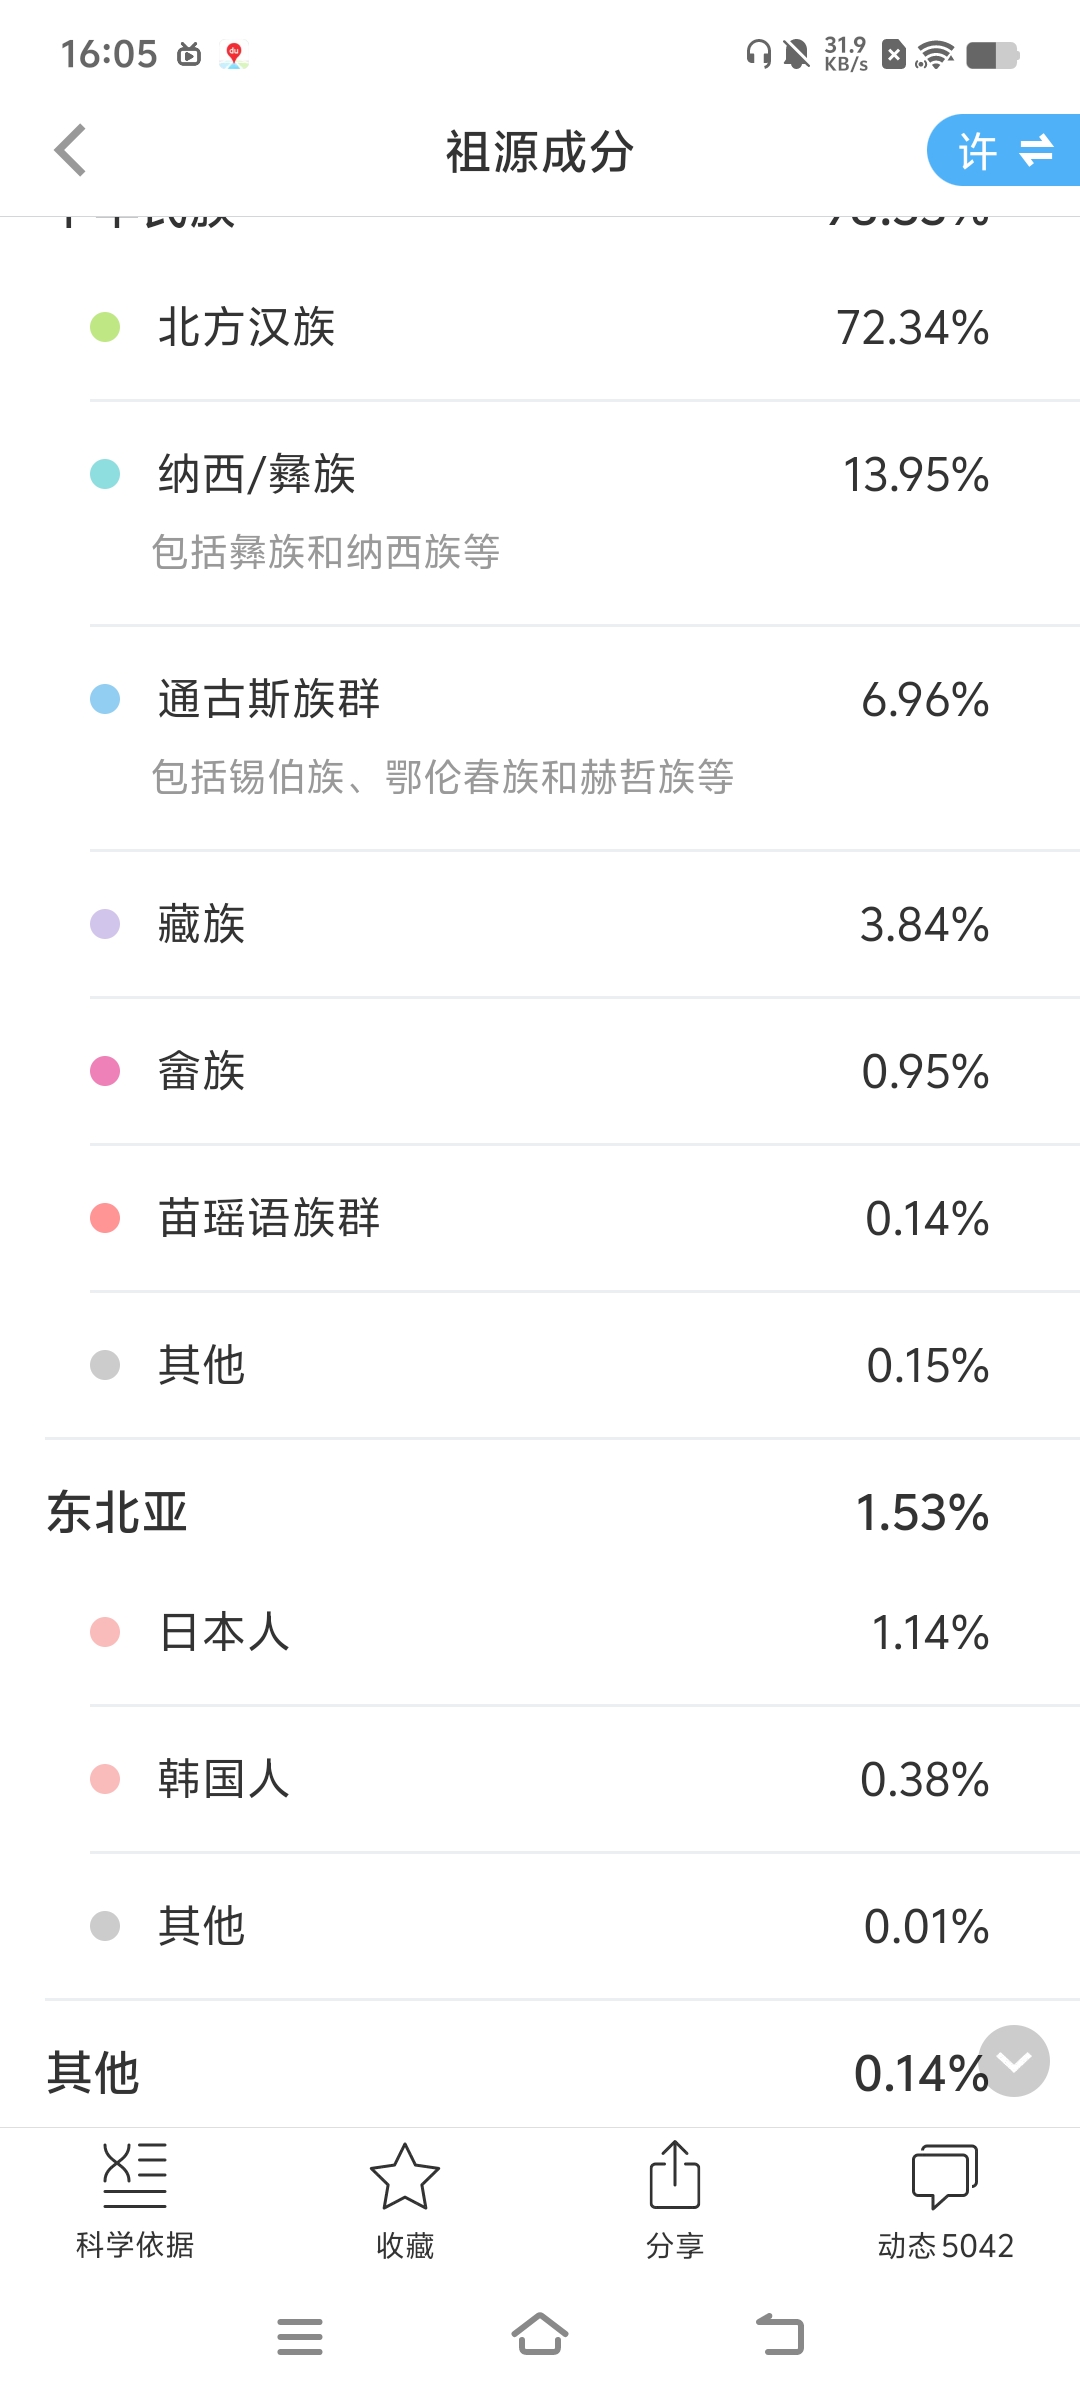This screenshot has width=1080, height=2400.
Task: Tap the 收藏 star icon
Action: click(x=405, y=2176)
